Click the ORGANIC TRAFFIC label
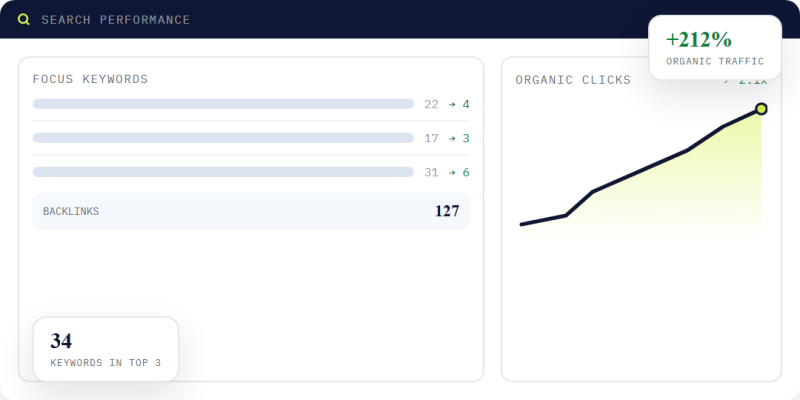Image resolution: width=800 pixels, height=400 pixels. pyautogui.click(x=715, y=61)
